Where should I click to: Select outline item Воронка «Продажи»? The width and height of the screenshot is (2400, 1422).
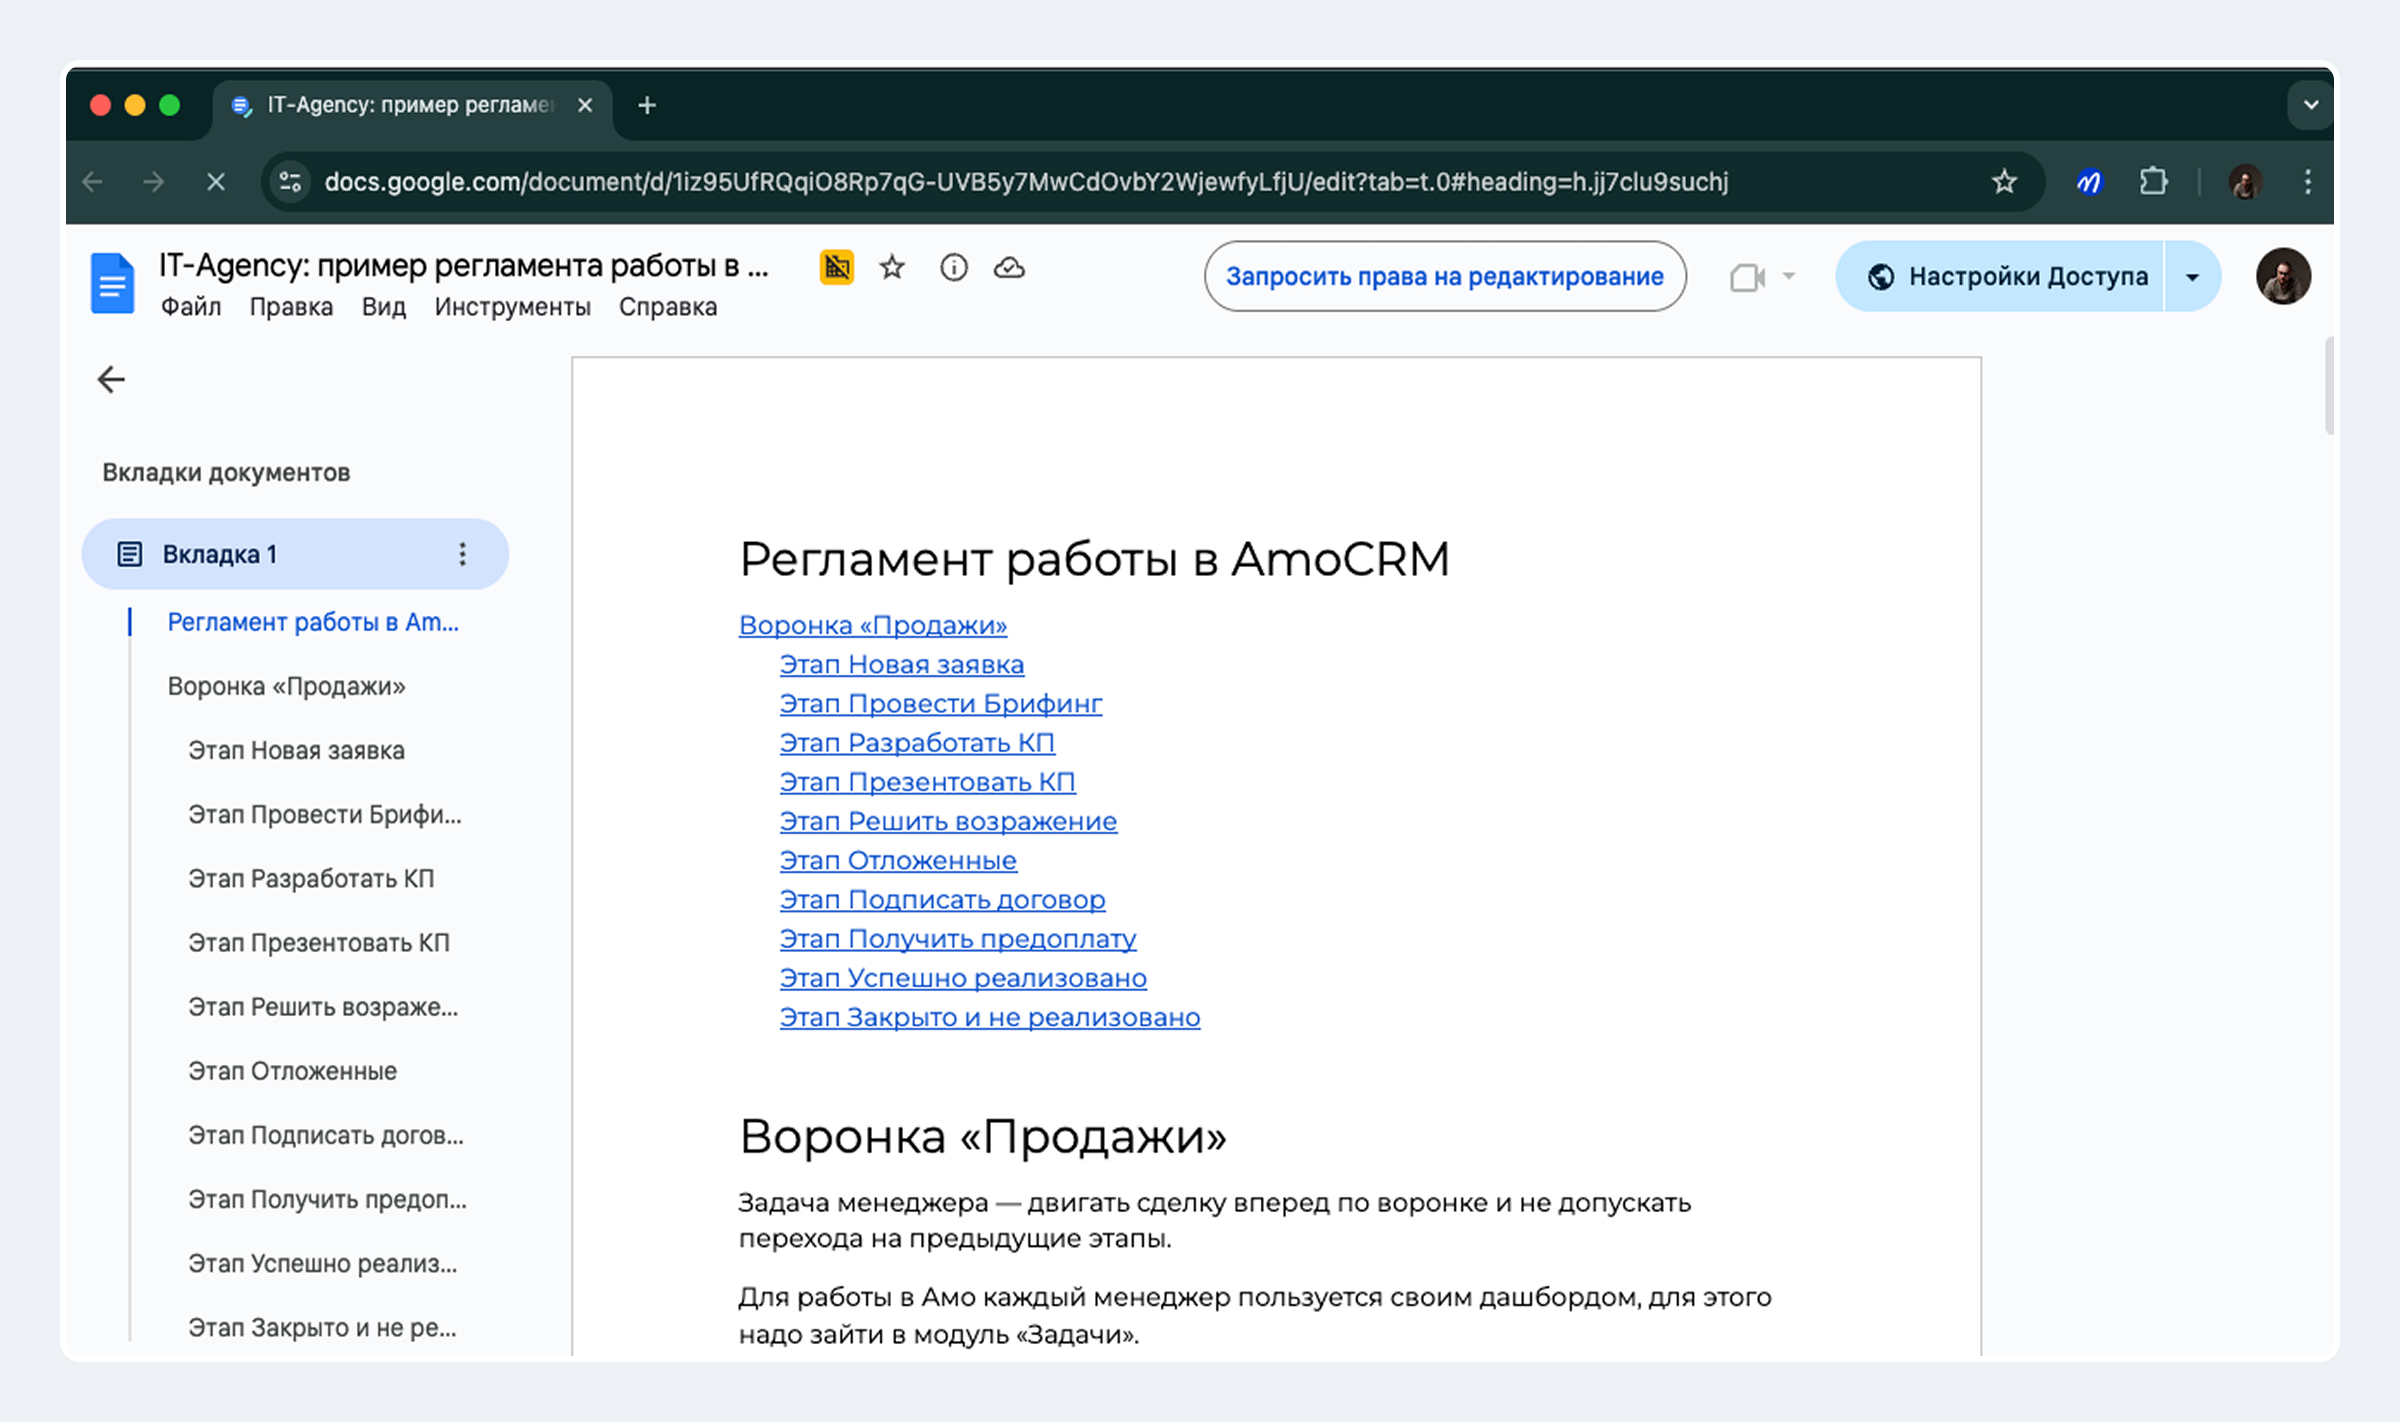click(286, 686)
